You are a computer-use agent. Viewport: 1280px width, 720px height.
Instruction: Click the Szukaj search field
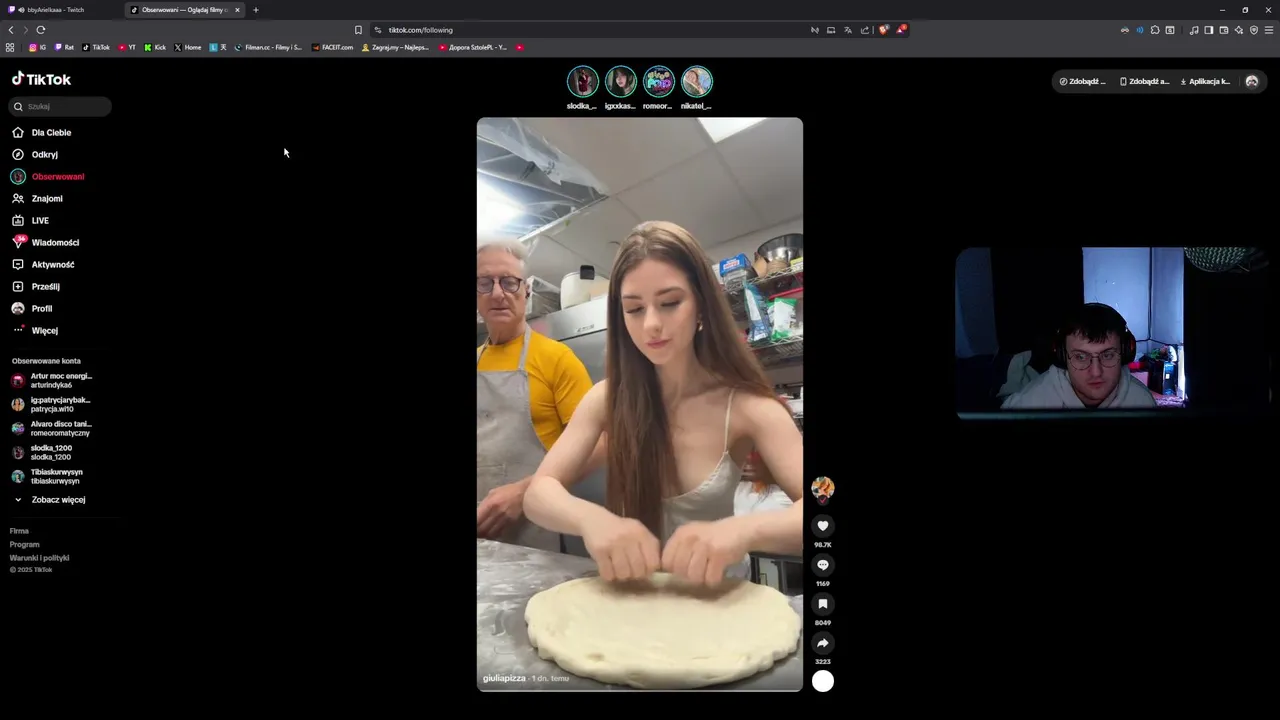coord(60,106)
